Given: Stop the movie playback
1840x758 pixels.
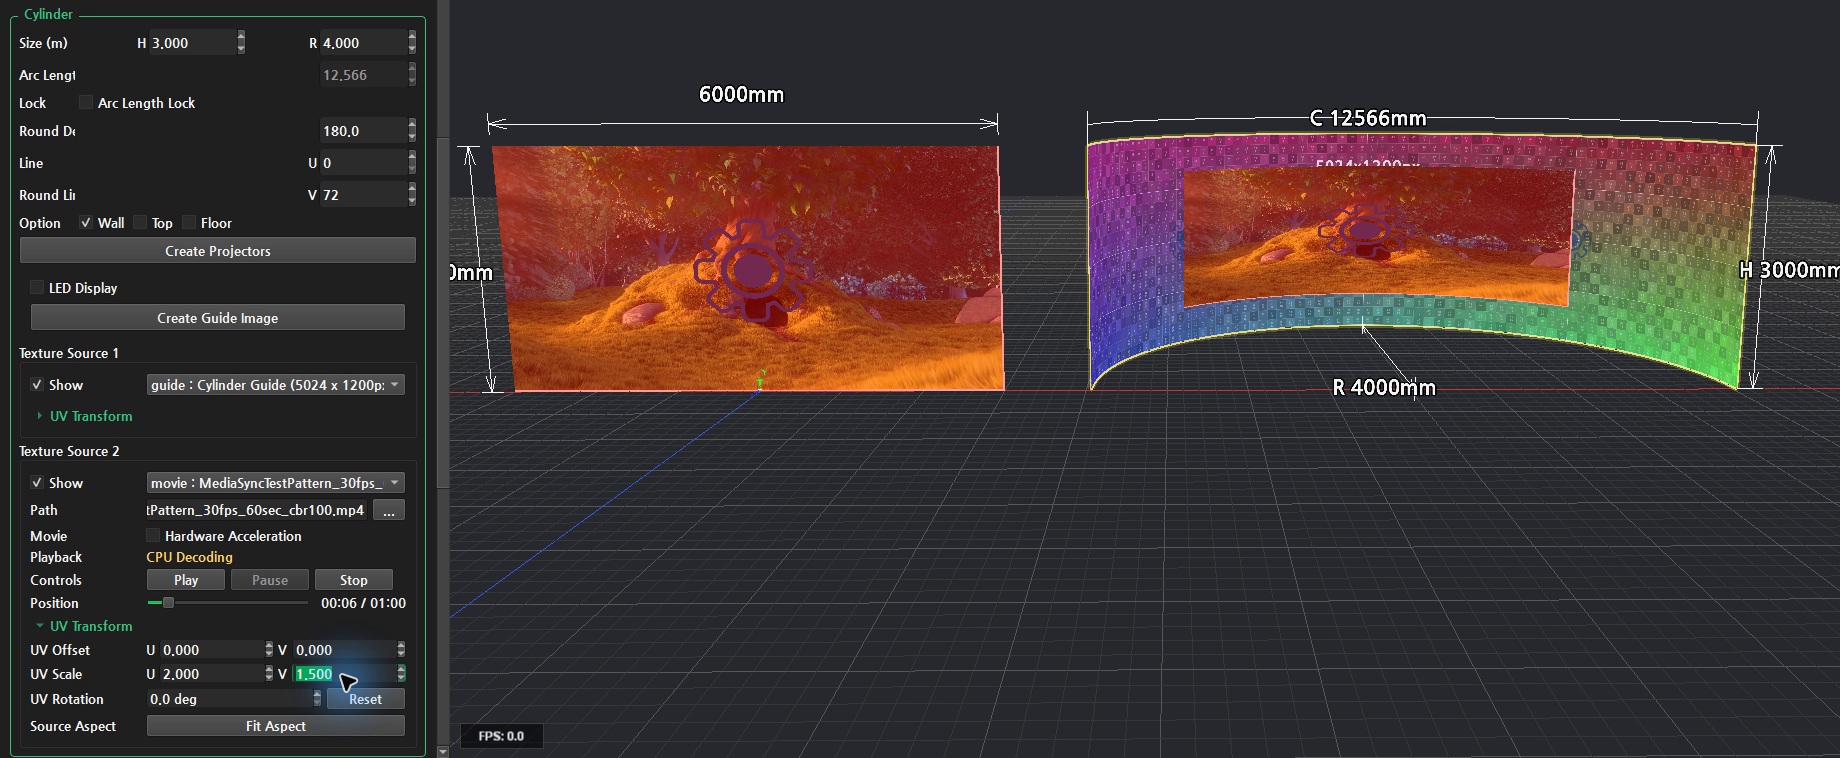Looking at the screenshot, I should [x=354, y=580].
